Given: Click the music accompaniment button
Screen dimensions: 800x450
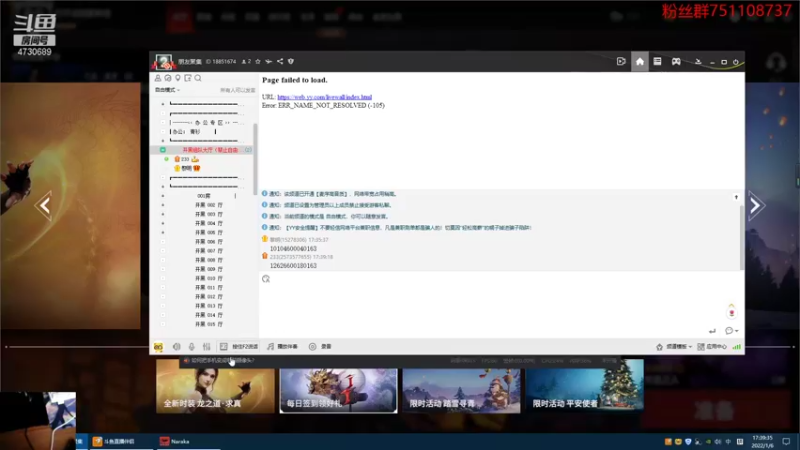Looking at the screenshot, I should [283, 347].
